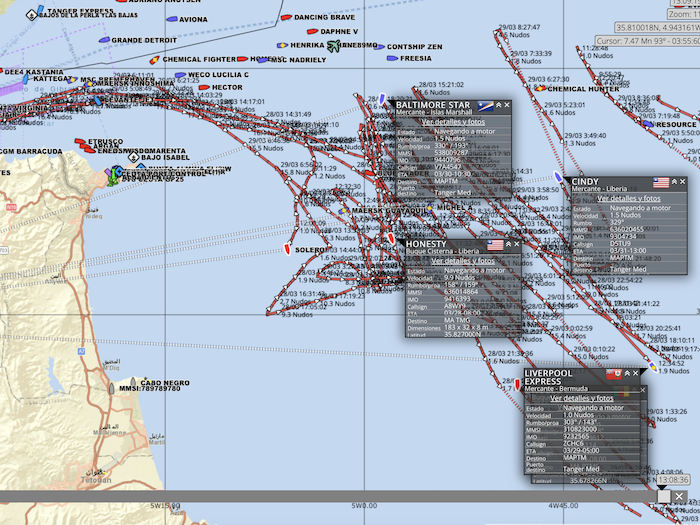Collapse the BALTIMORE STAR info popup
This screenshot has height=525, width=700.
499,105
